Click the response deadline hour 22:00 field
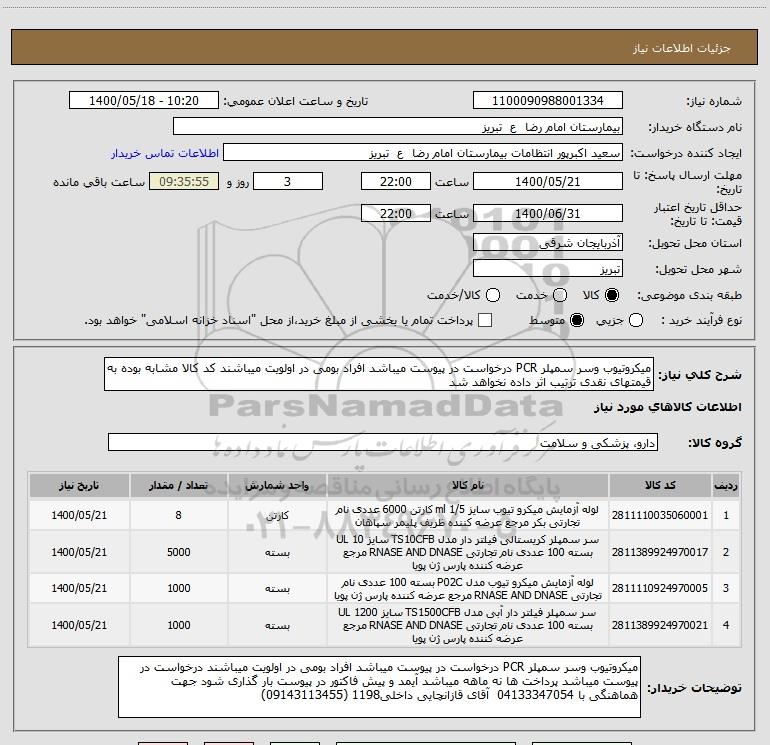The height and width of the screenshot is (745, 770). (396, 181)
